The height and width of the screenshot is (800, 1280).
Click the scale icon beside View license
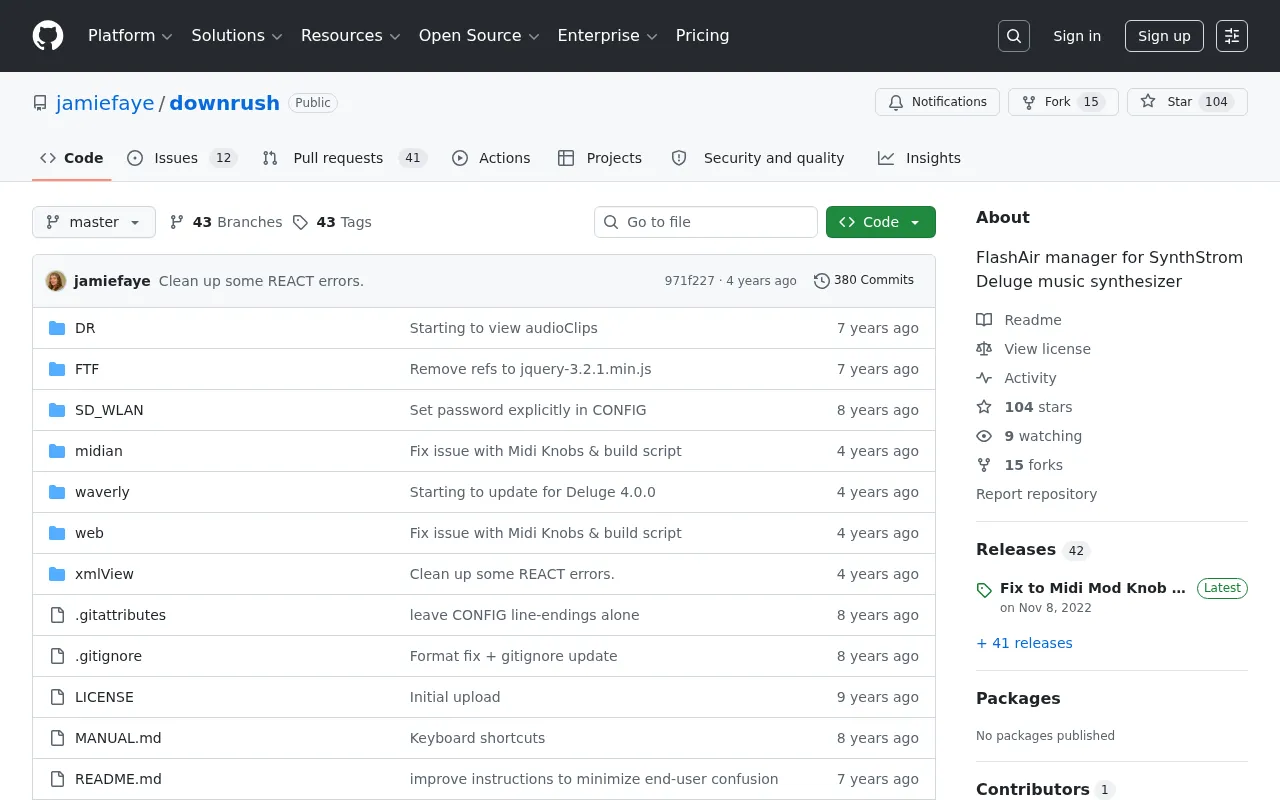click(984, 349)
